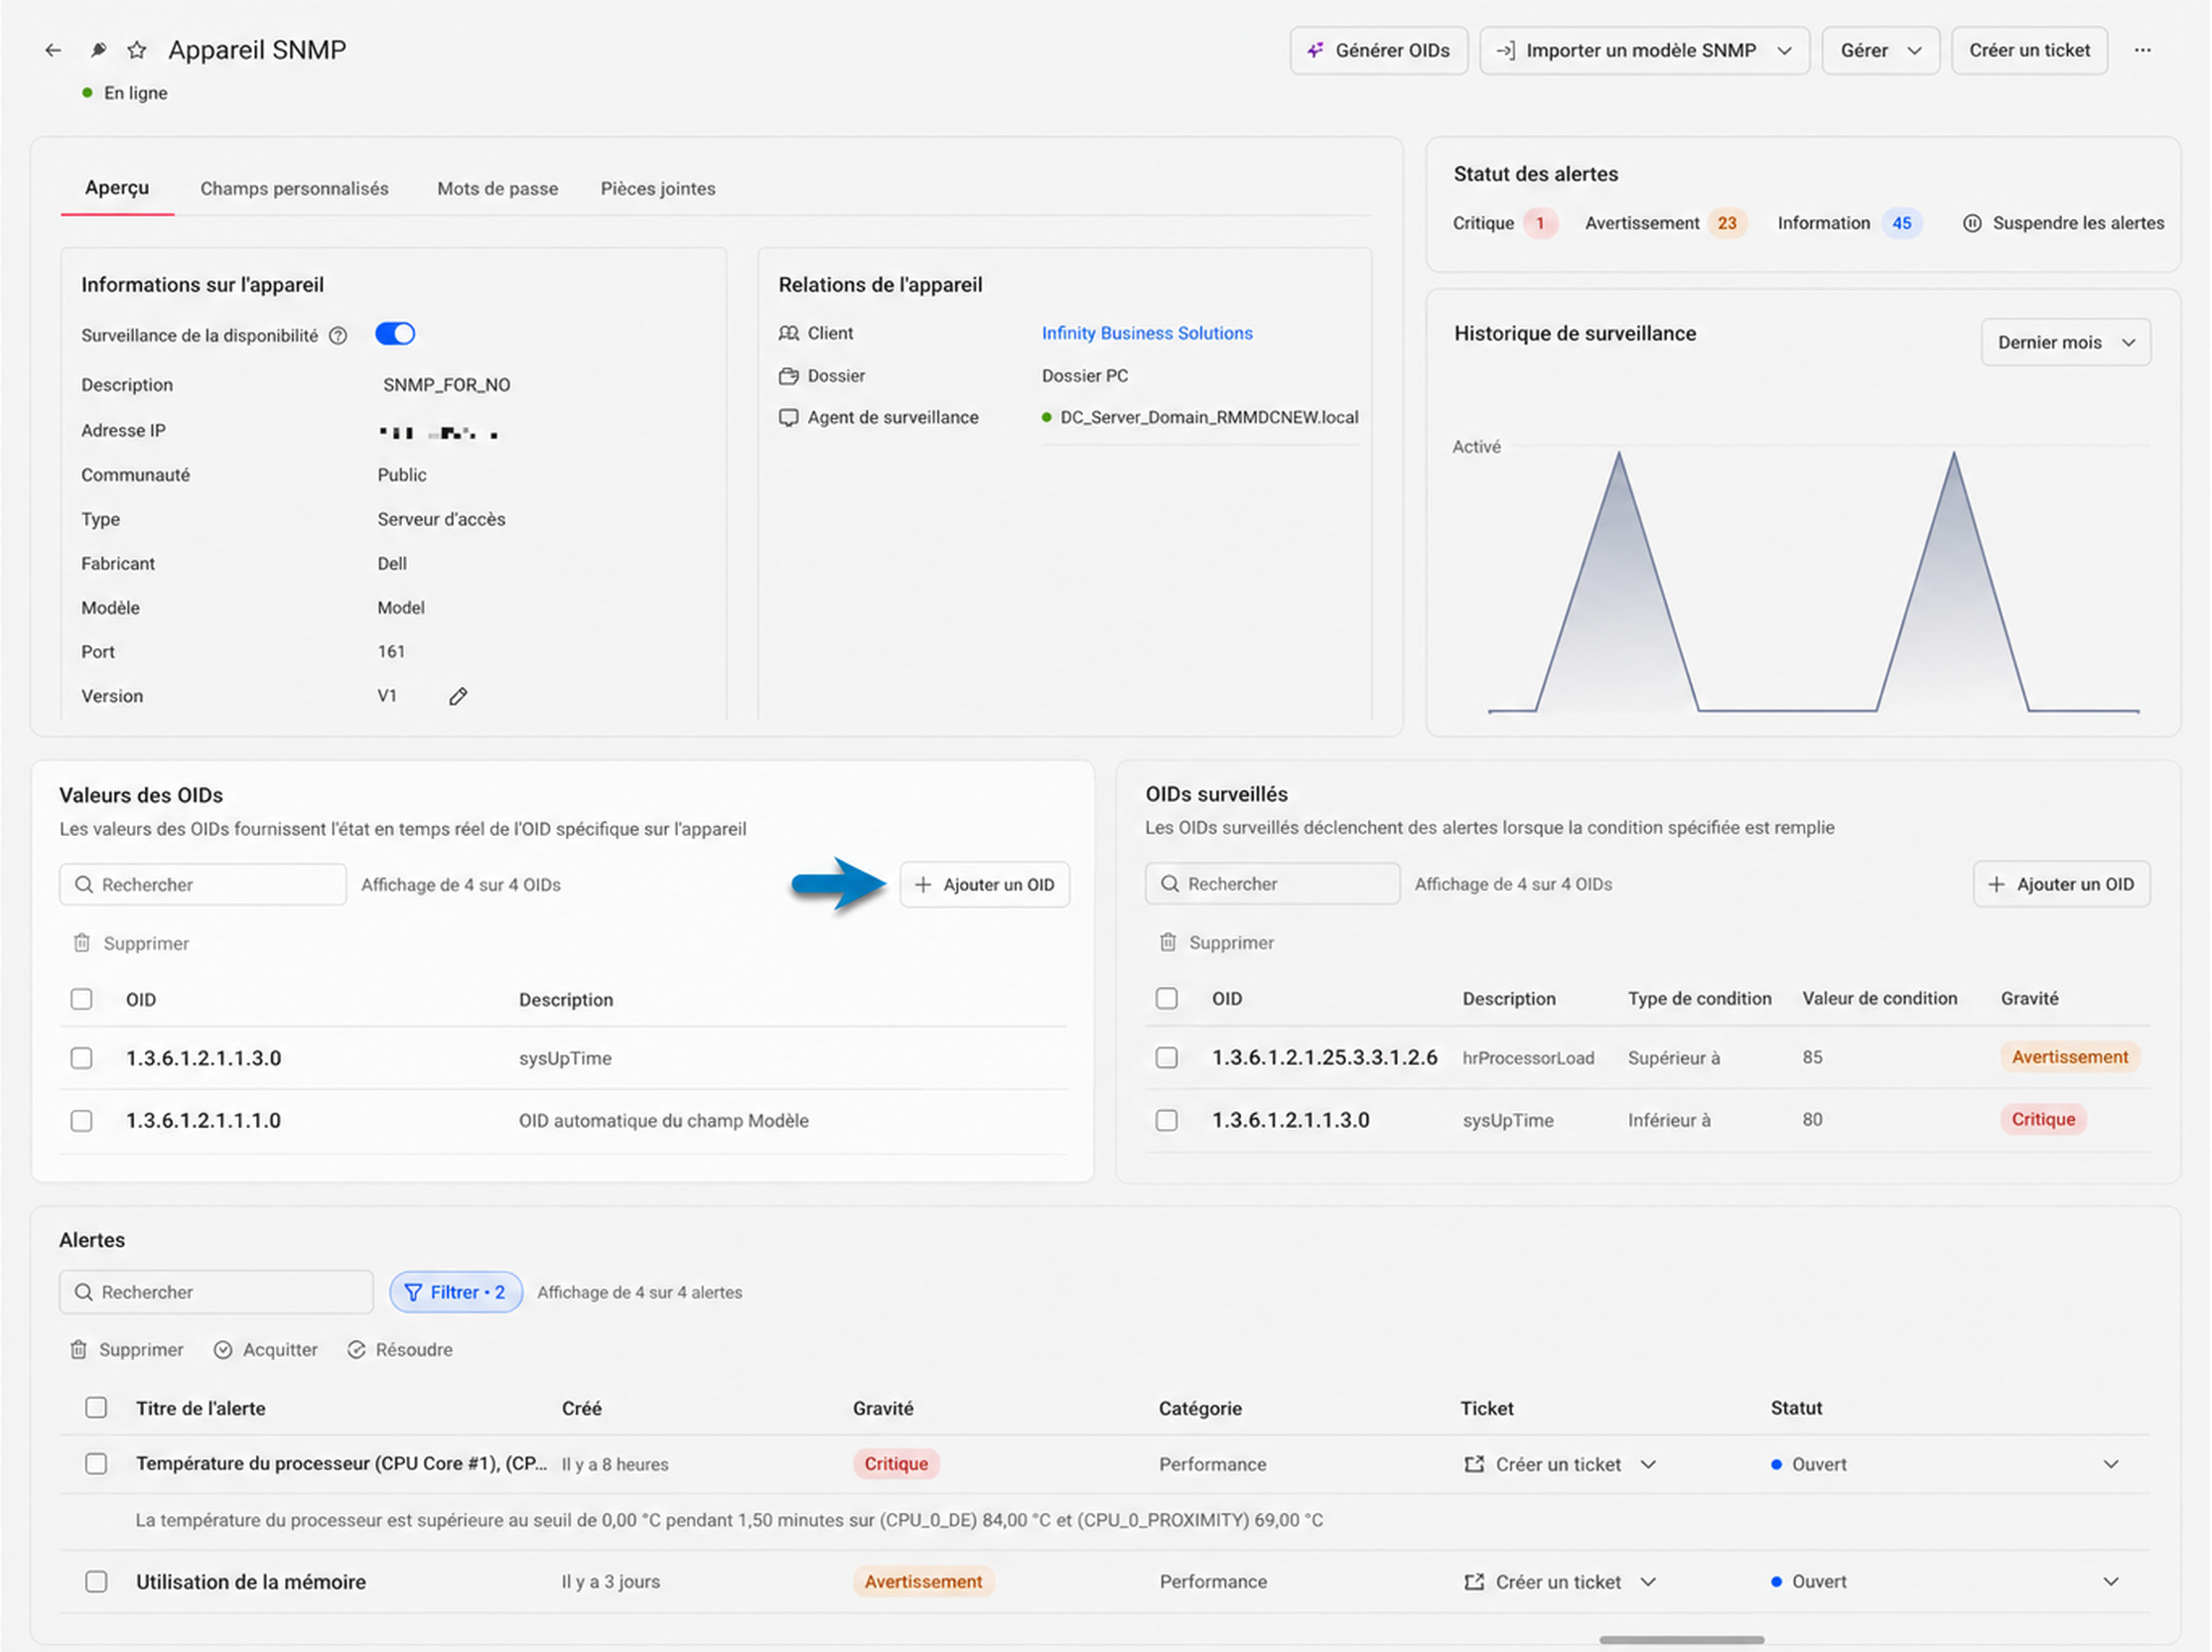Click Rechercher field in Alertes
This screenshot has height=1652, width=2212.
216,1293
